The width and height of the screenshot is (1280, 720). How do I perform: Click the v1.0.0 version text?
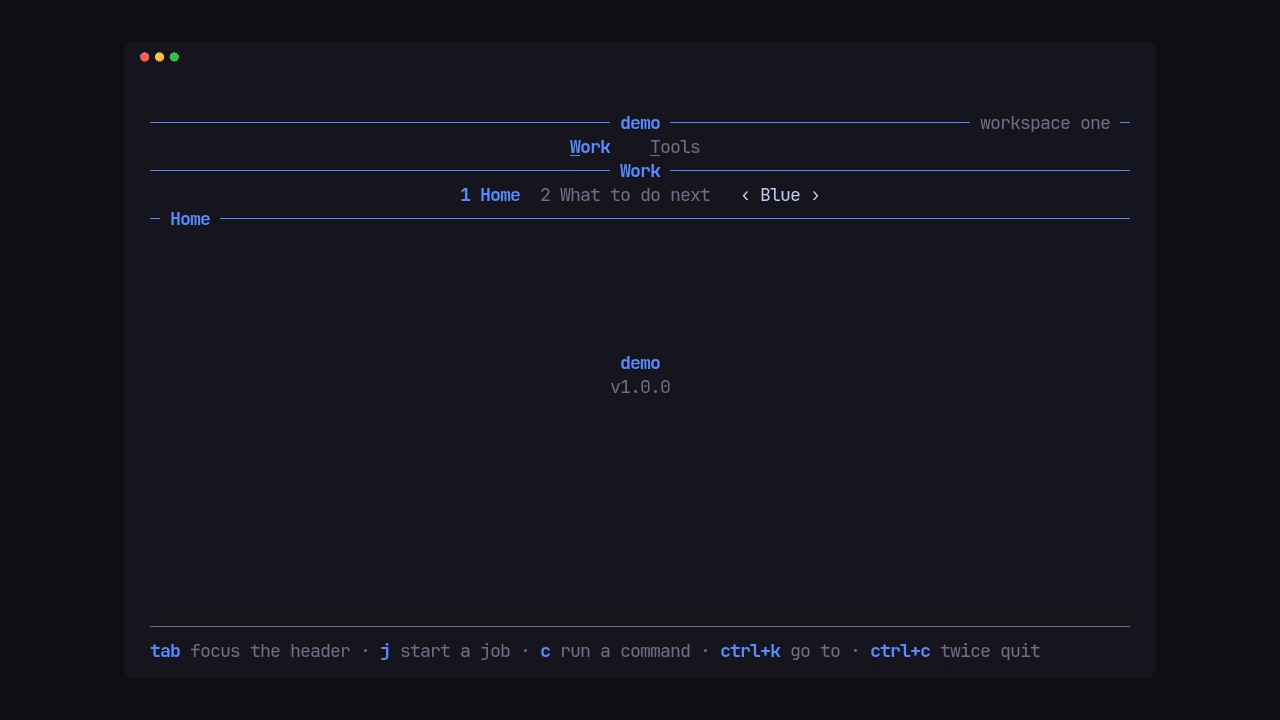640,387
